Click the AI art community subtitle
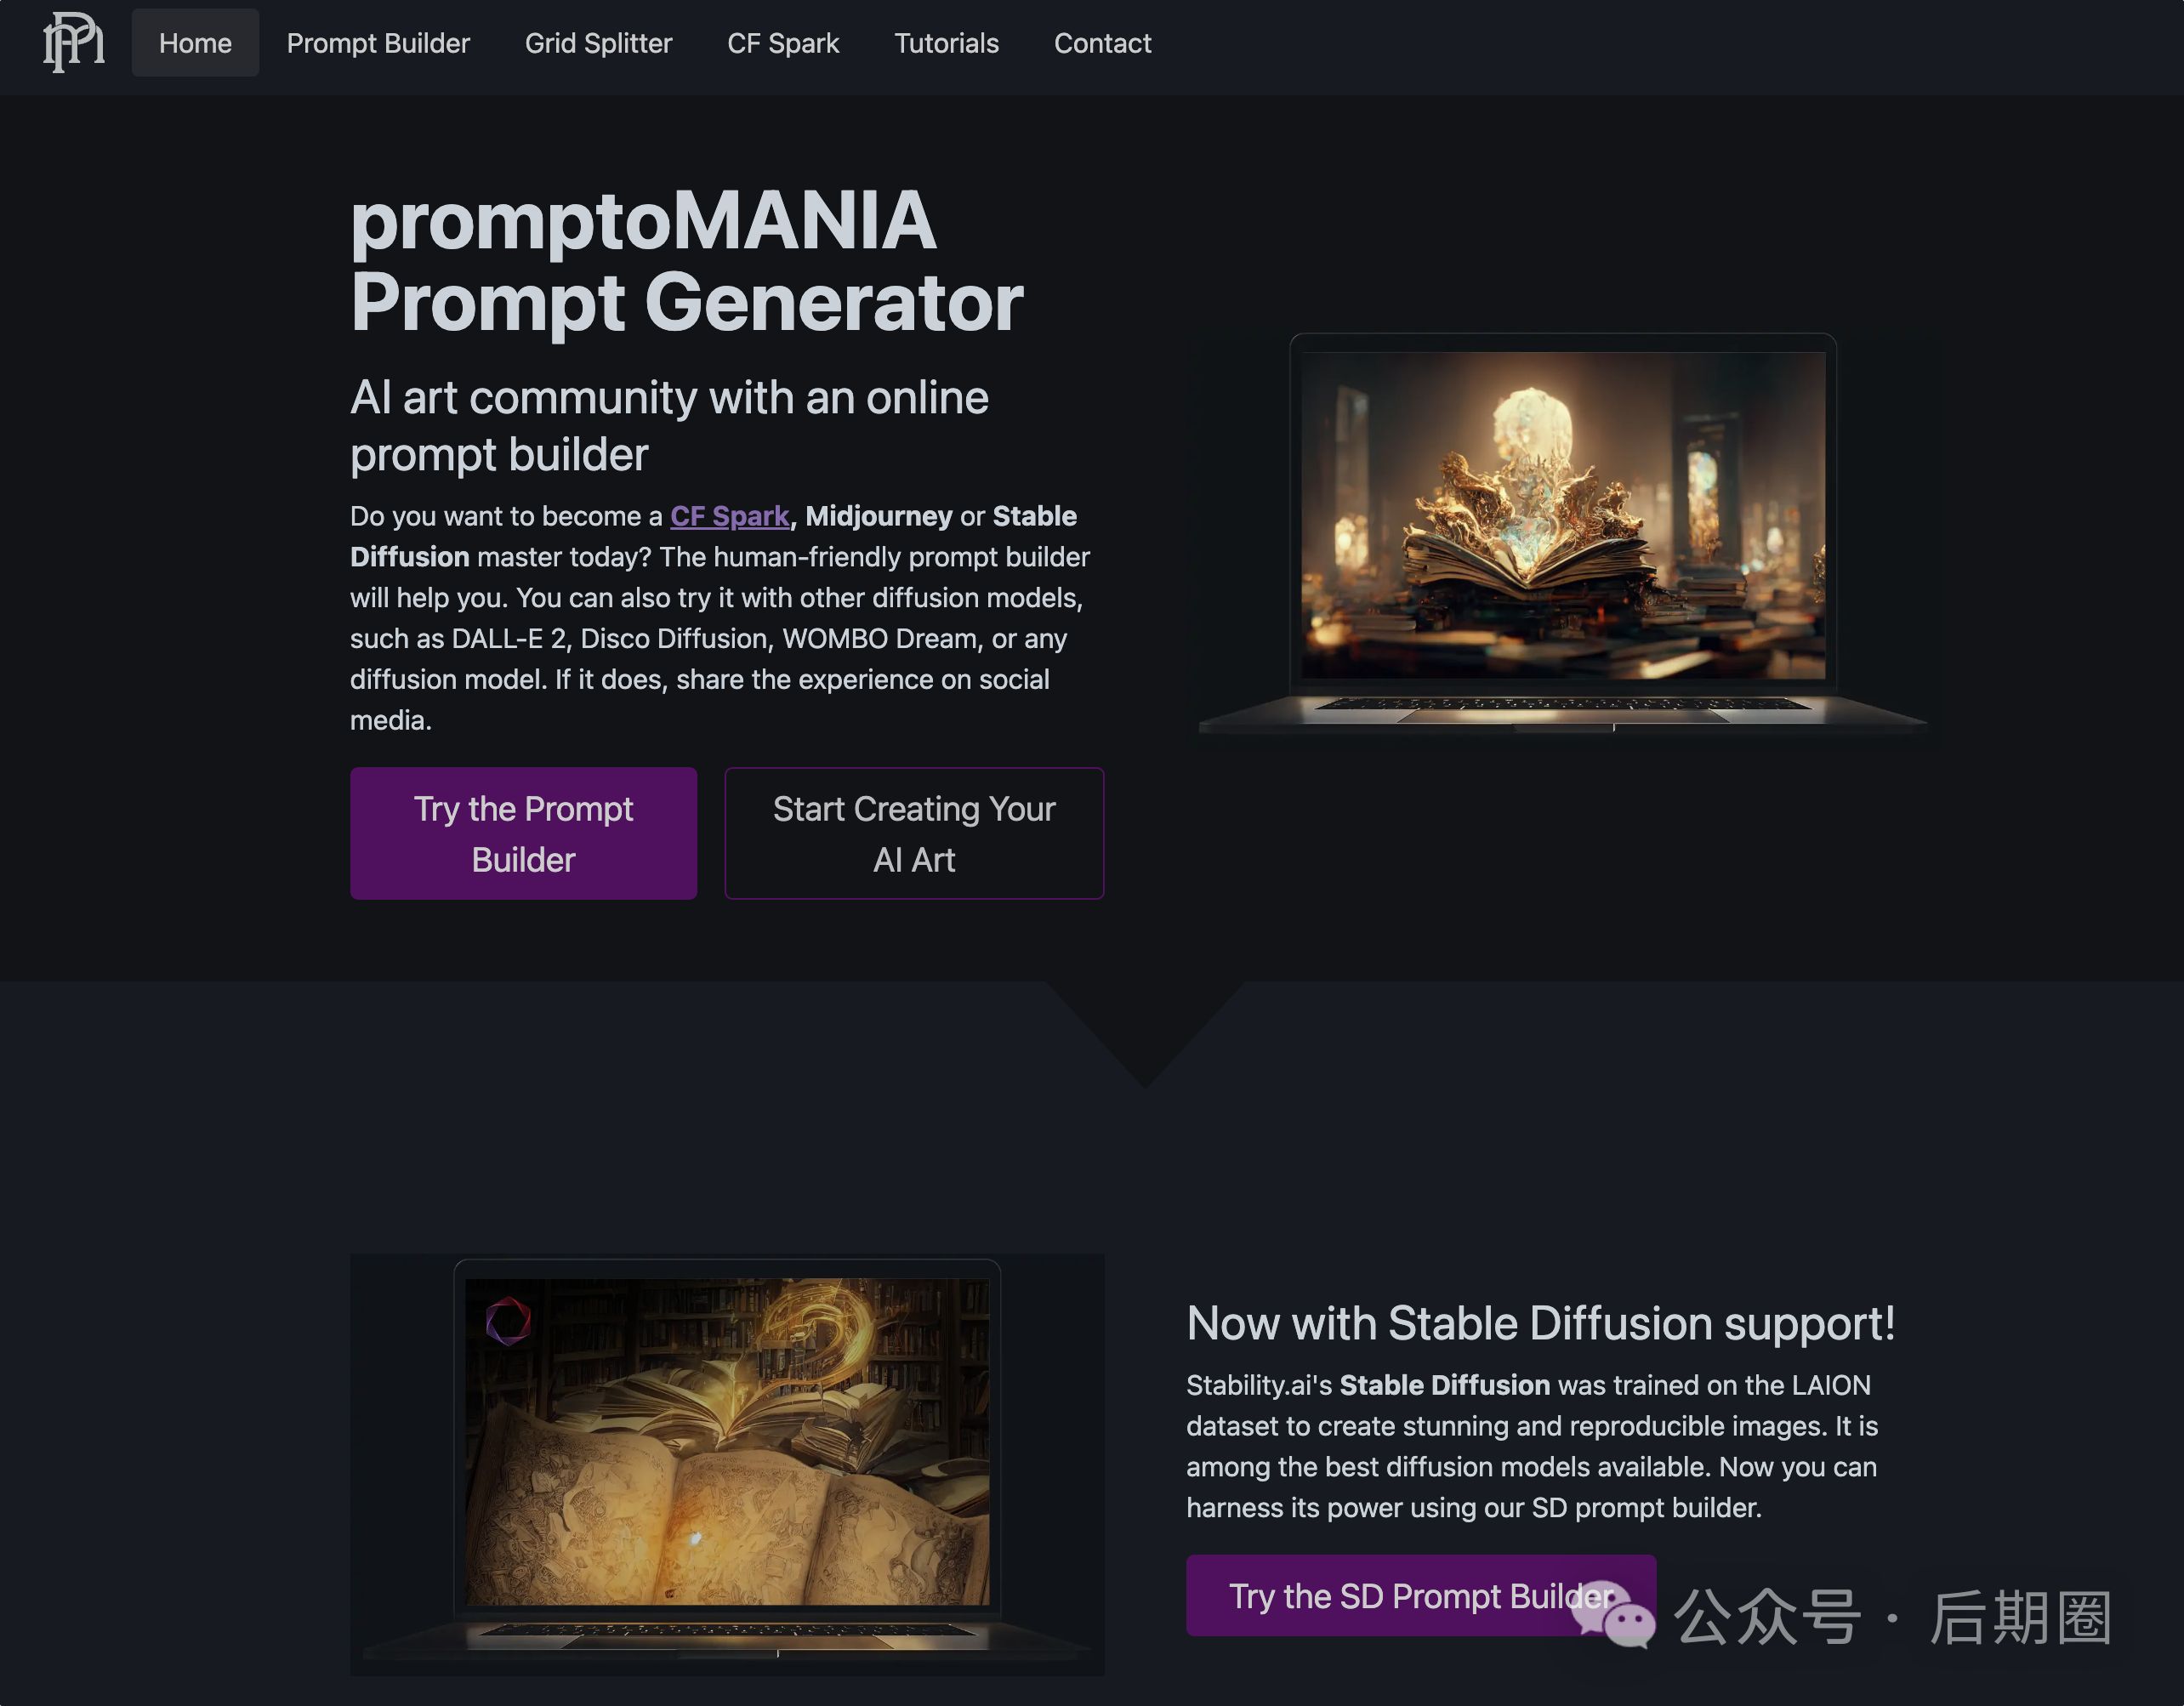The height and width of the screenshot is (1706, 2184). tap(669, 426)
